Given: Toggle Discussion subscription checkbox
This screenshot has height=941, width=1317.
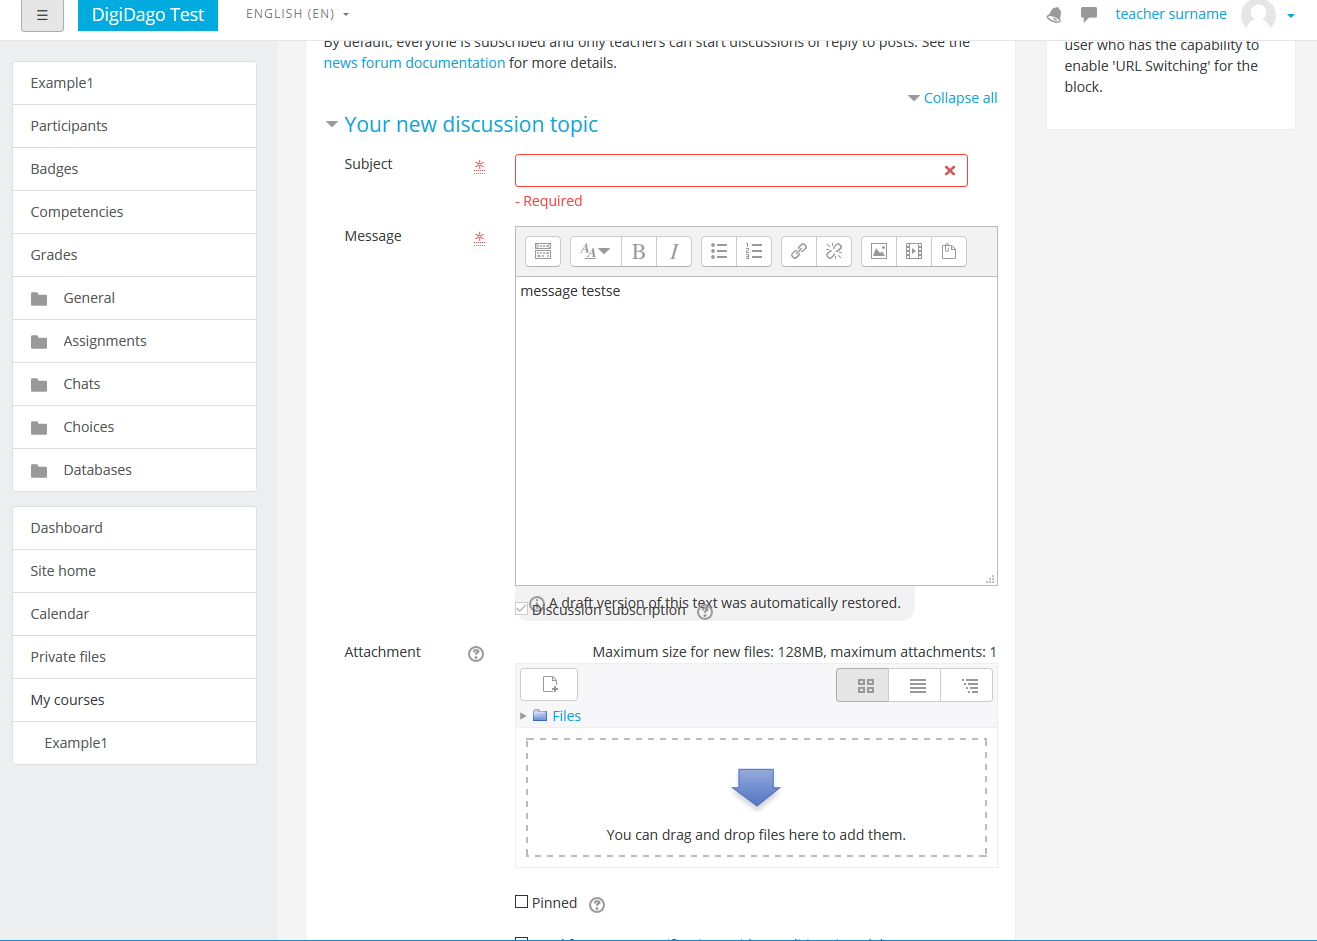Looking at the screenshot, I should [521, 608].
